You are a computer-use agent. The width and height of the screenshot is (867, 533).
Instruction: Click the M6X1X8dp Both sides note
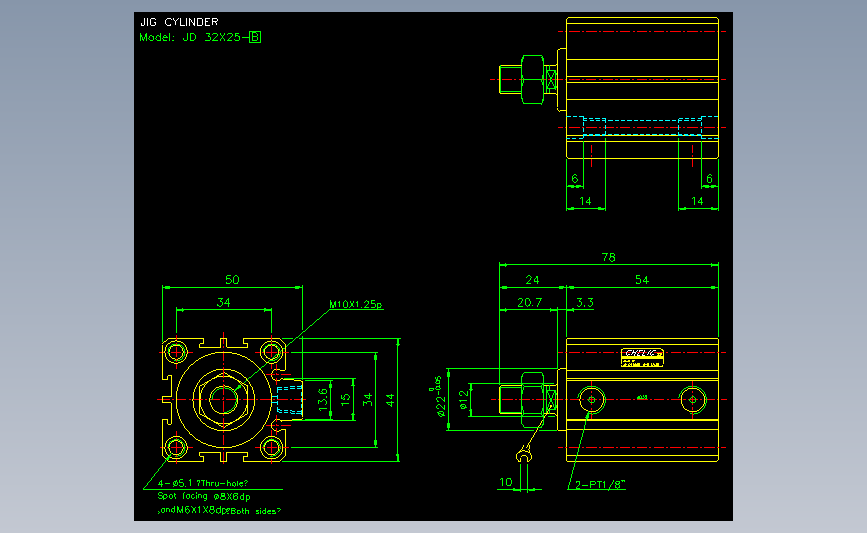click(x=219, y=511)
